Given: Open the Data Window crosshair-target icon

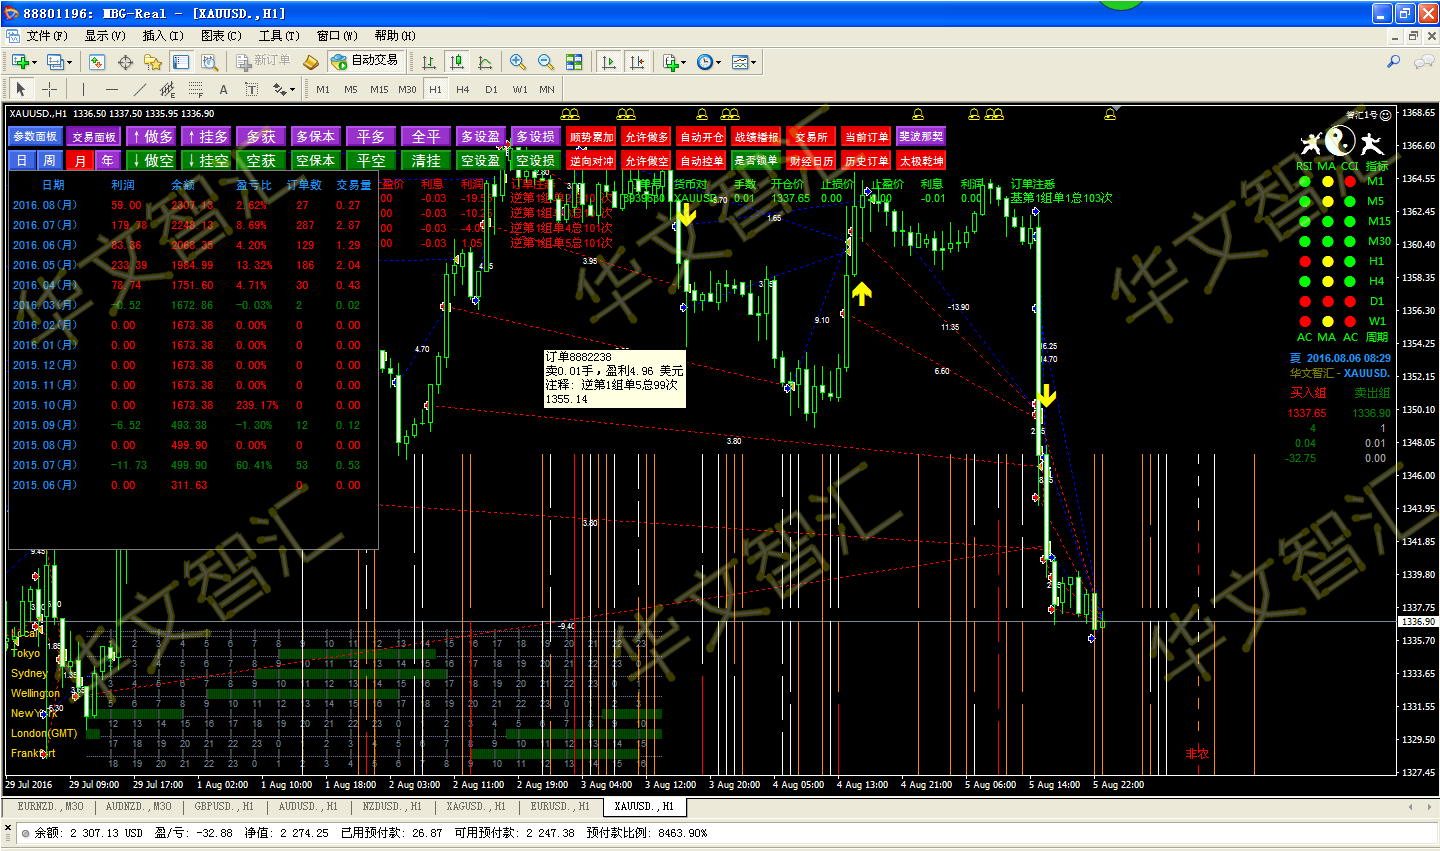Looking at the screenshot, I should 125,62.
